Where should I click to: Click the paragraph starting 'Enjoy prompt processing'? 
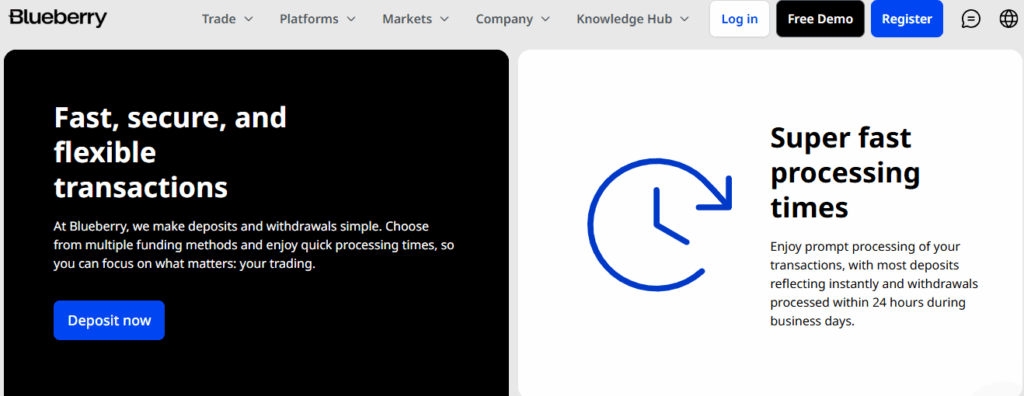pyautogui.click(x=874, y=284)
